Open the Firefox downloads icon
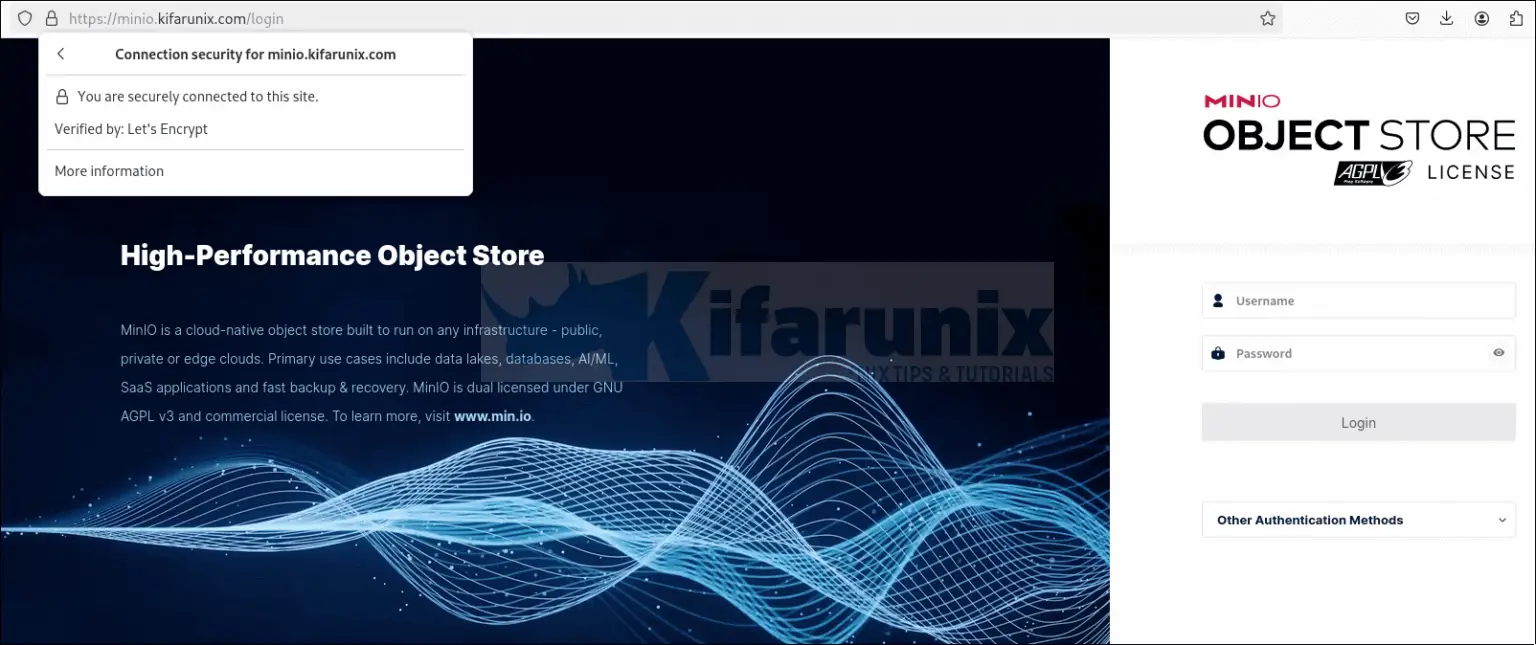This screenshot has width=1536, height=645. coord(1446,18)
